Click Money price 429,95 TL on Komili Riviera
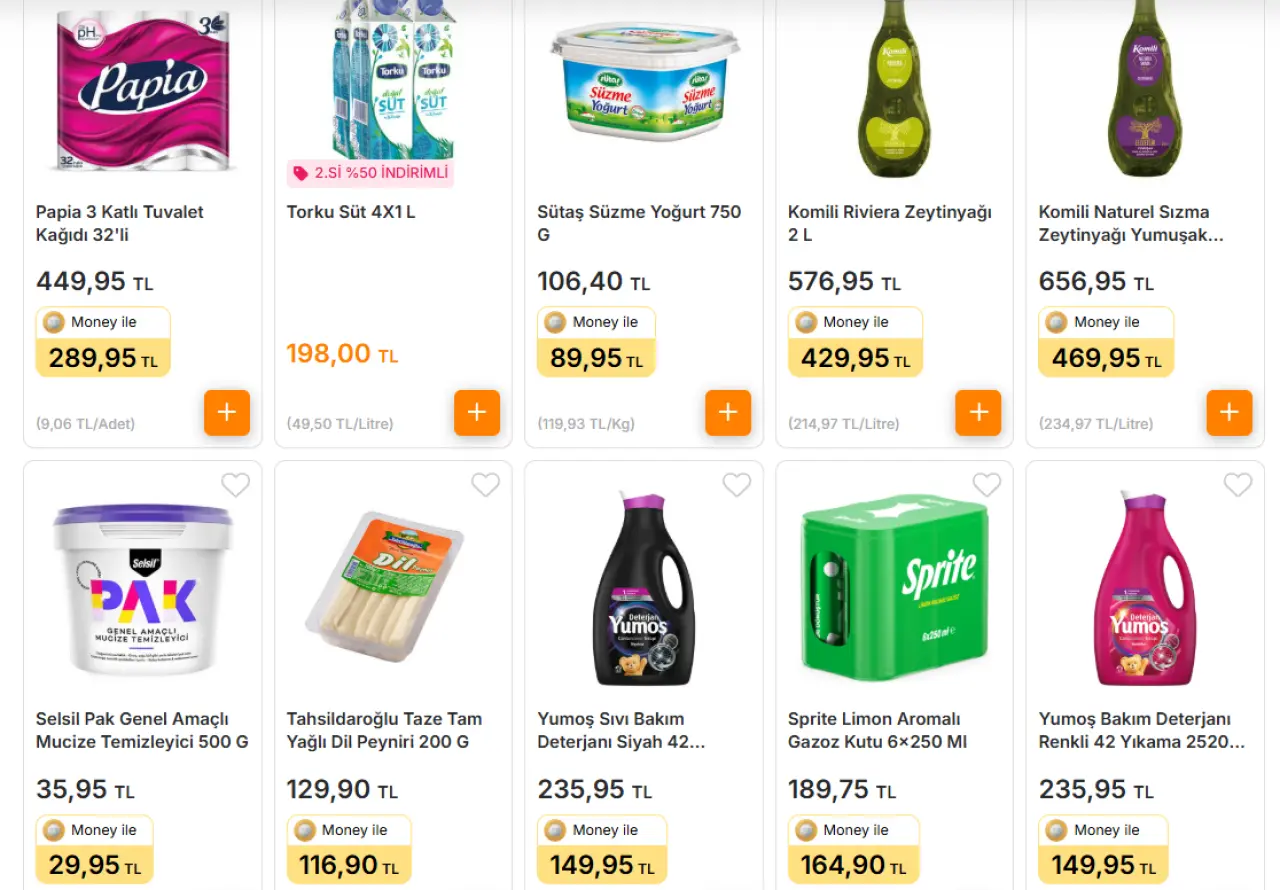Image resolution: width=1280 pixels, height=890 pixels. [x=855, y=357]
